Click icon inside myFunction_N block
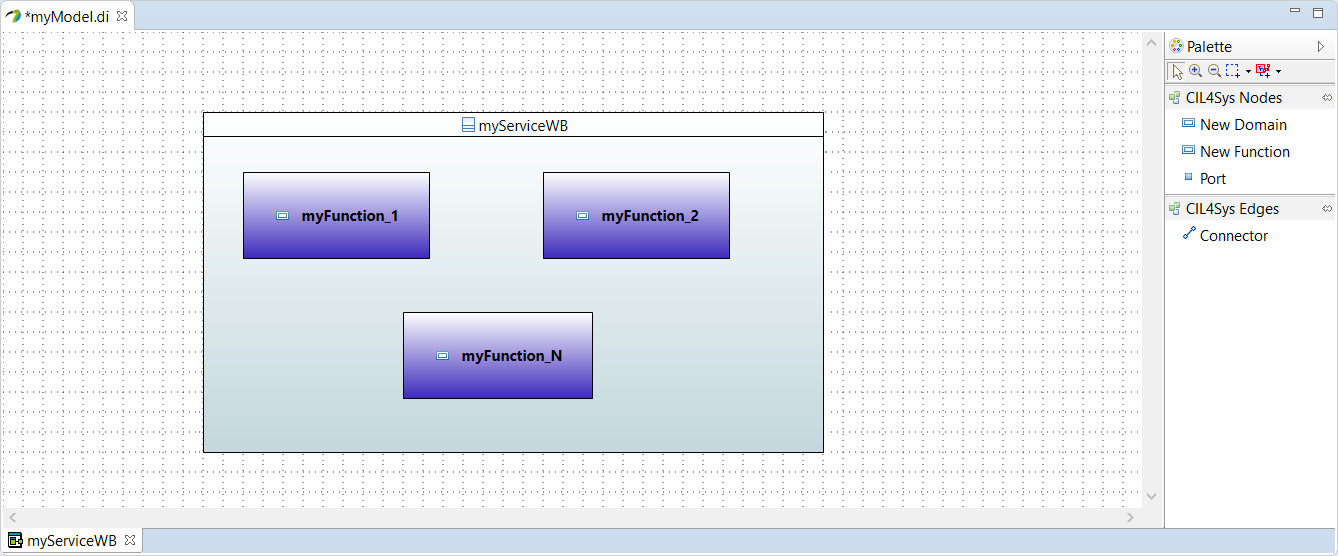This screenshot has width=1338, height=556. coord(443,355)
